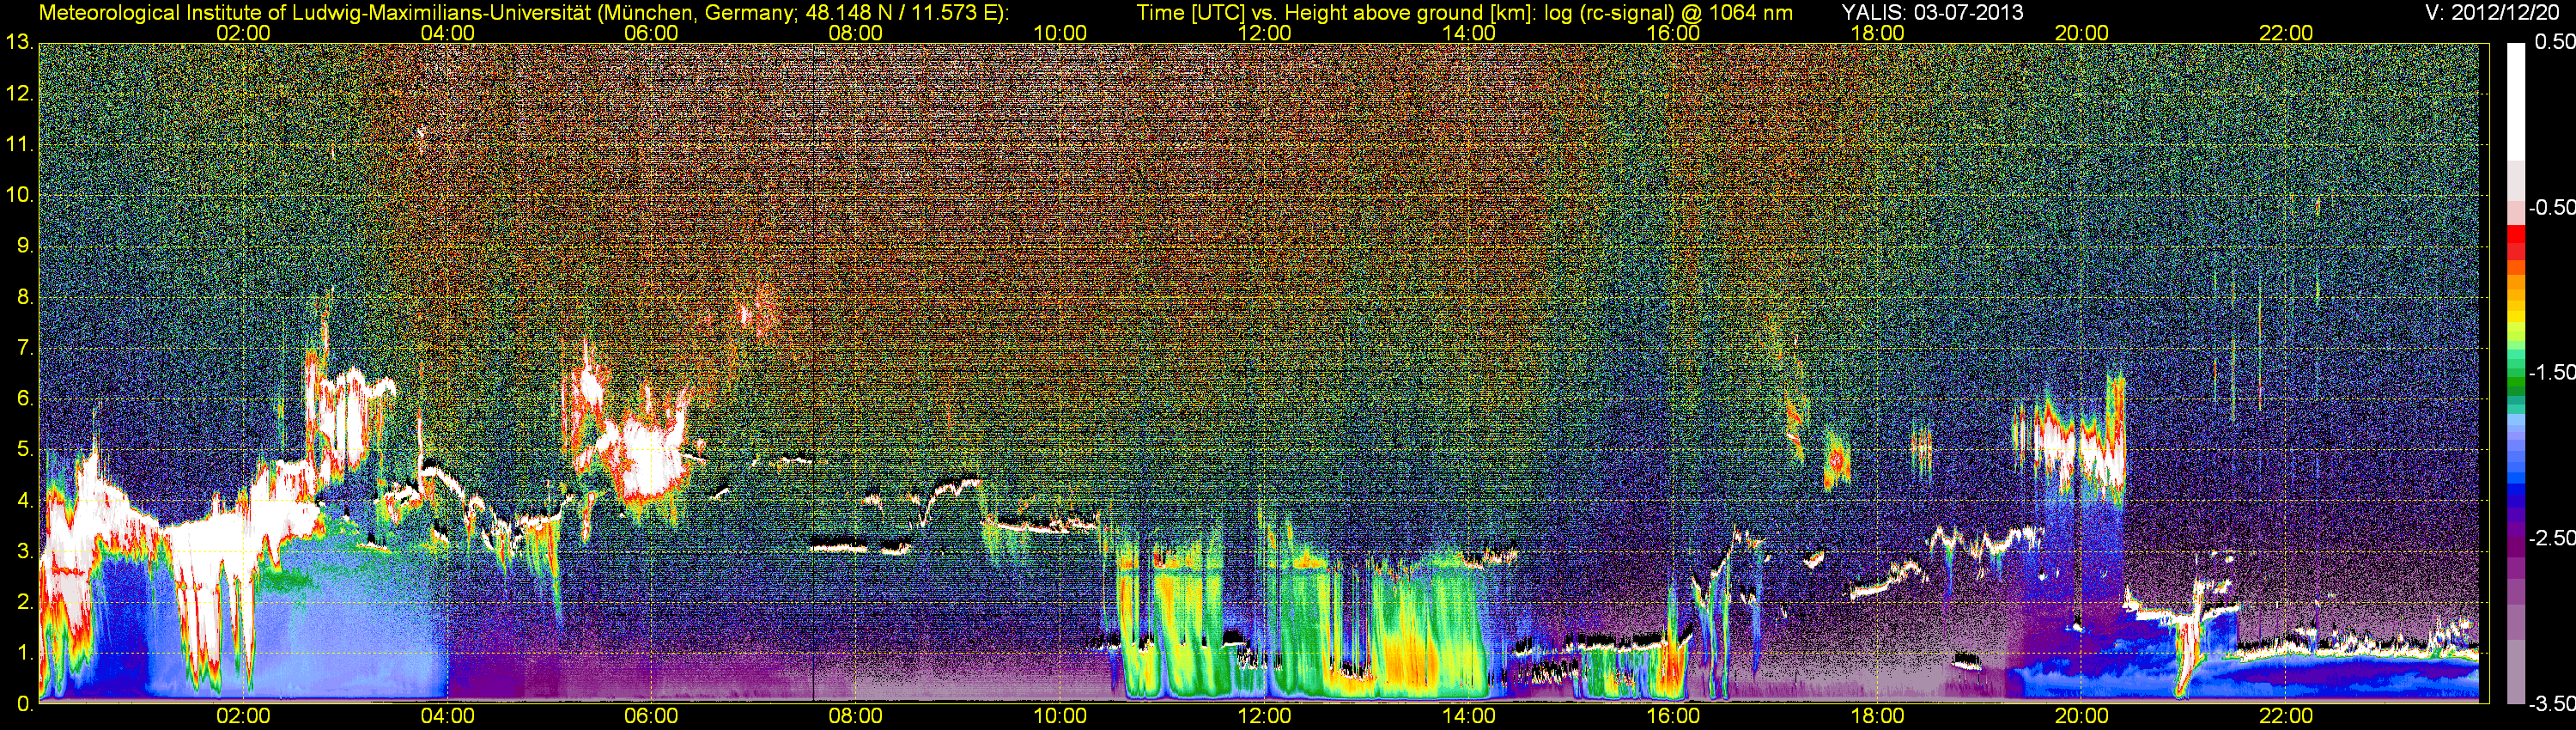The image size is (2576, 730).
Task: Click the -3.50 color bar value
Action: (x=2551, y=704)
